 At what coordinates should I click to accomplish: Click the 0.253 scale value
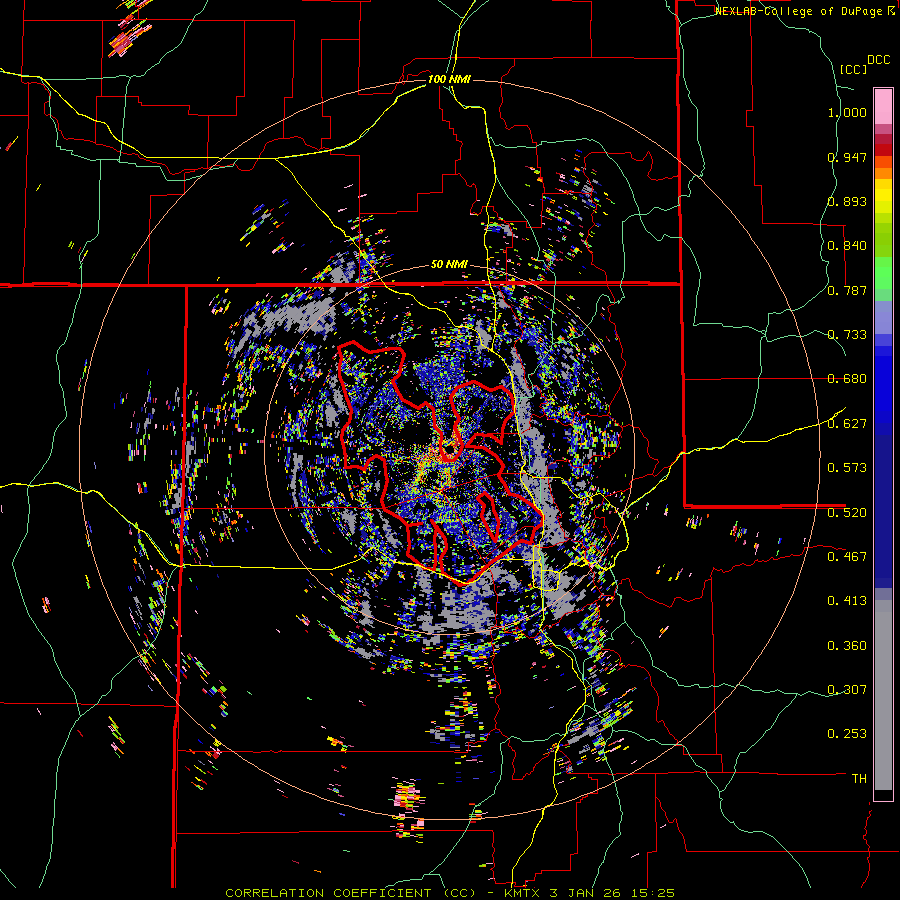pos(847,734)
